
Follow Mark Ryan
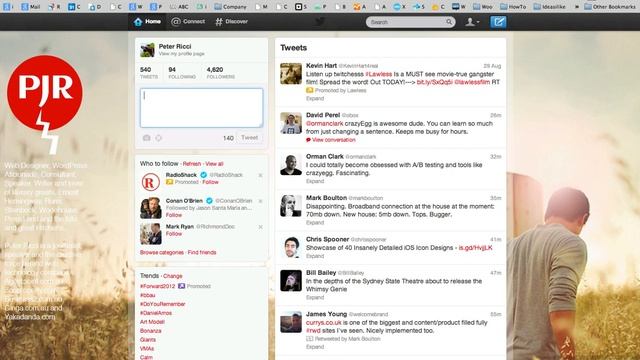tap(173, 234)
